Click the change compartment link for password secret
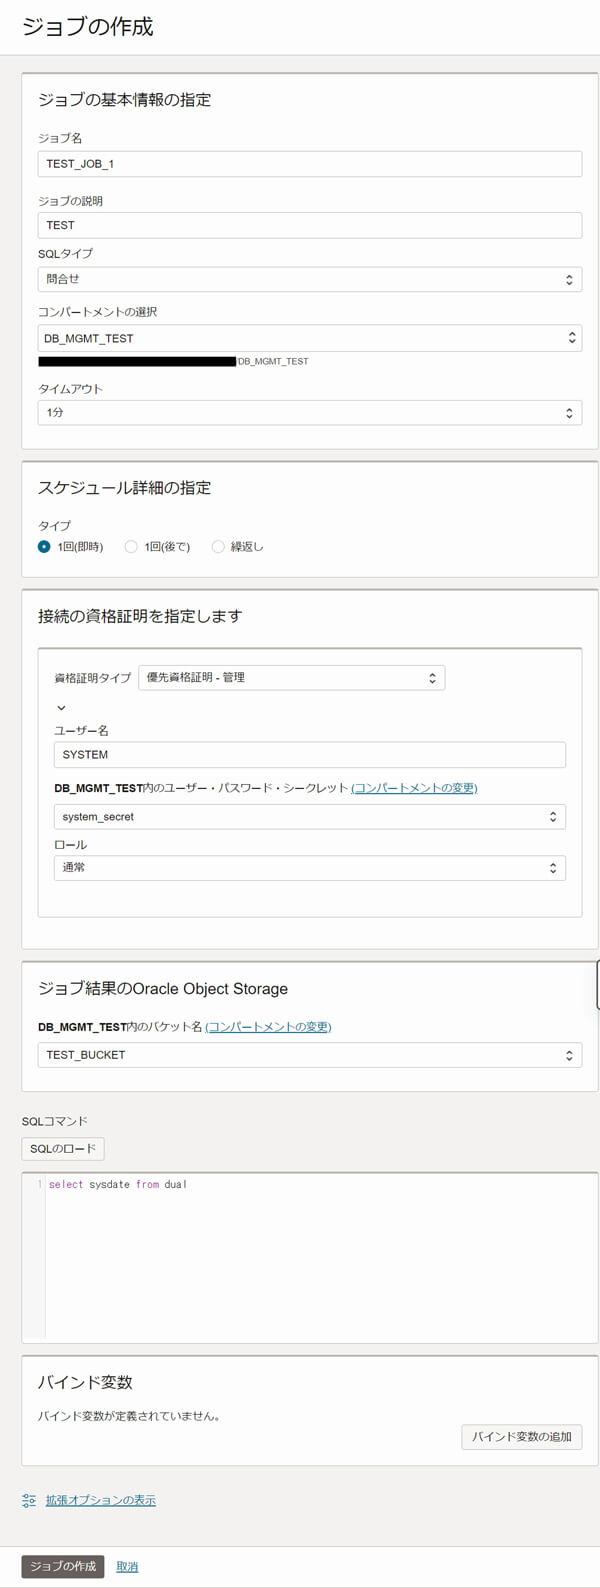 (414, 788)
